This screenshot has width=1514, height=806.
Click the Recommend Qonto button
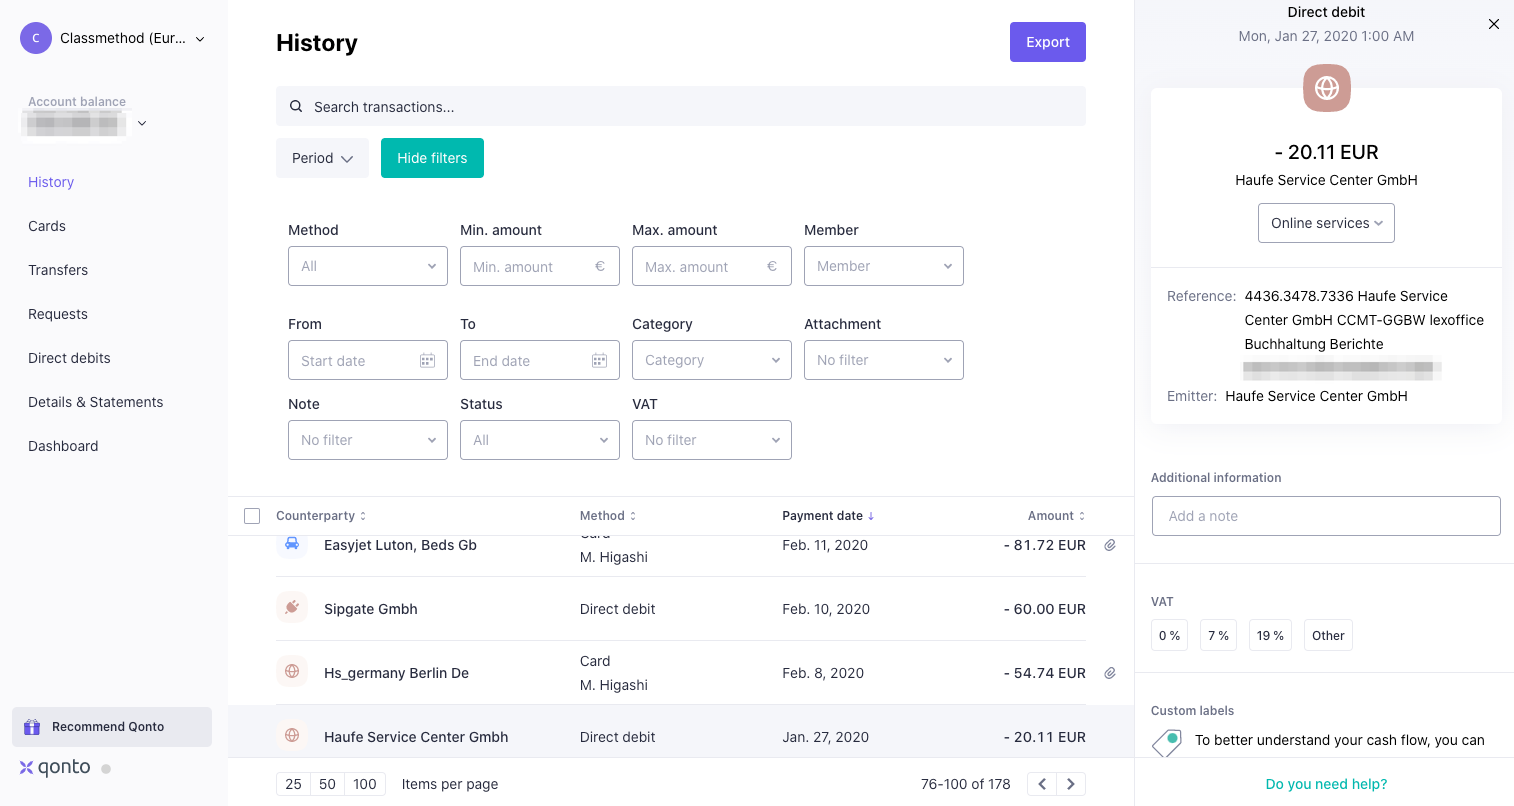pos(112,727)
